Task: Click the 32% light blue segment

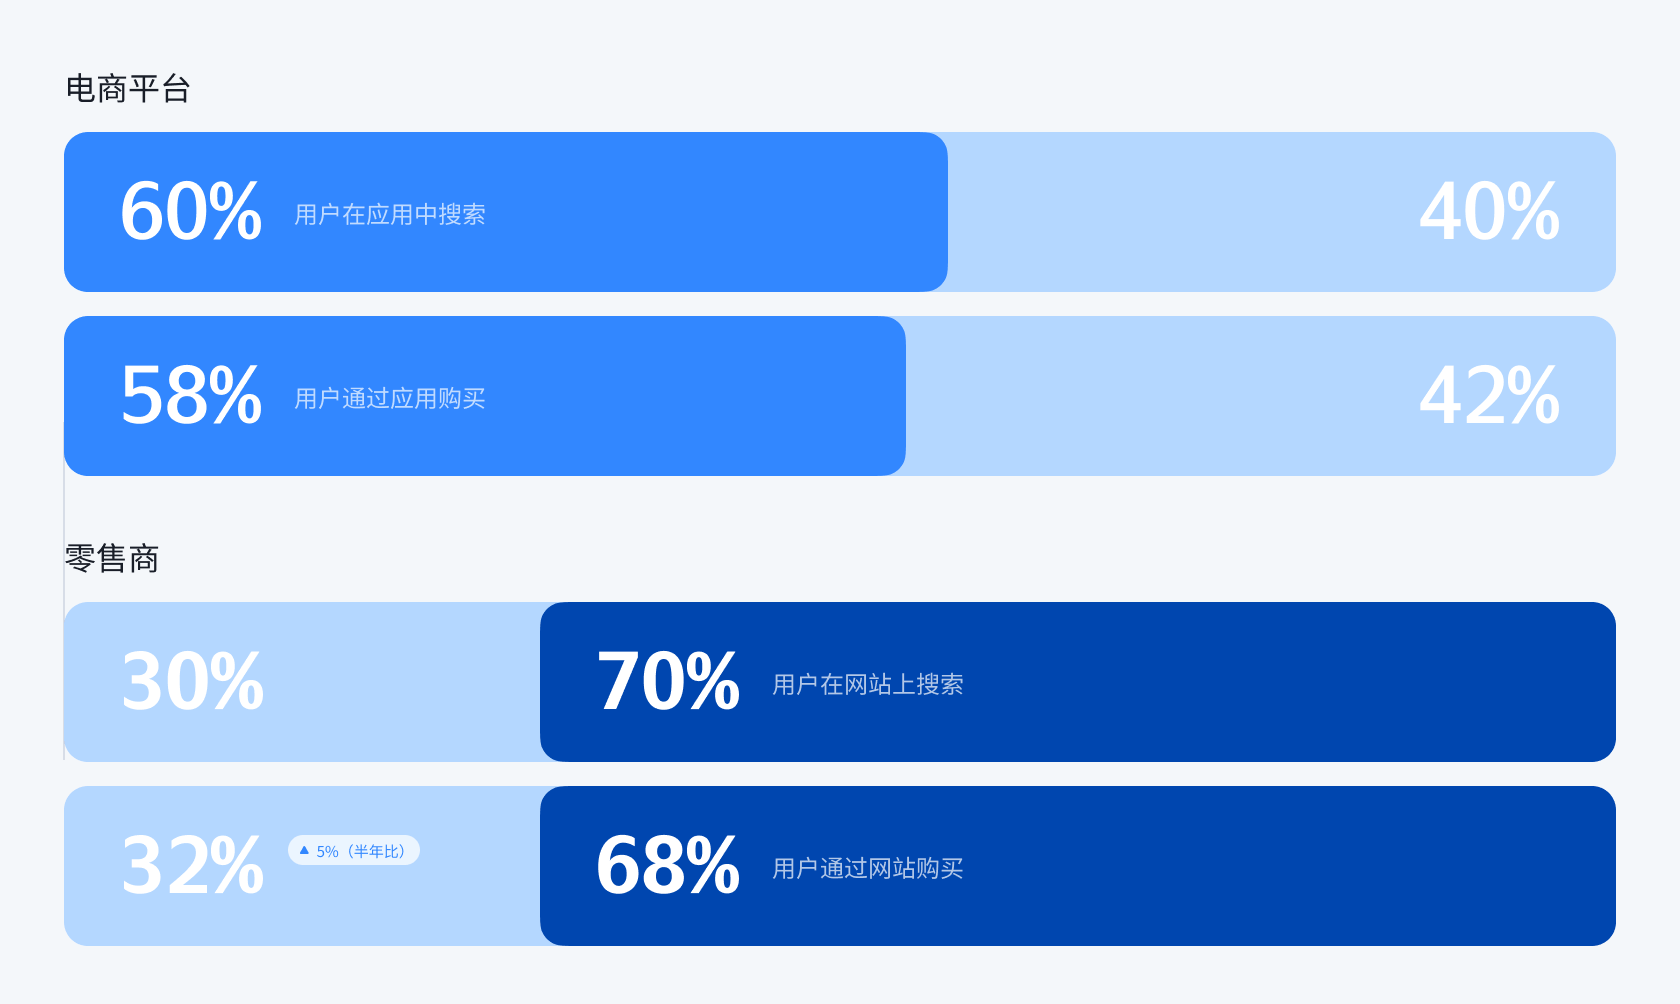Action: point(302,866)
